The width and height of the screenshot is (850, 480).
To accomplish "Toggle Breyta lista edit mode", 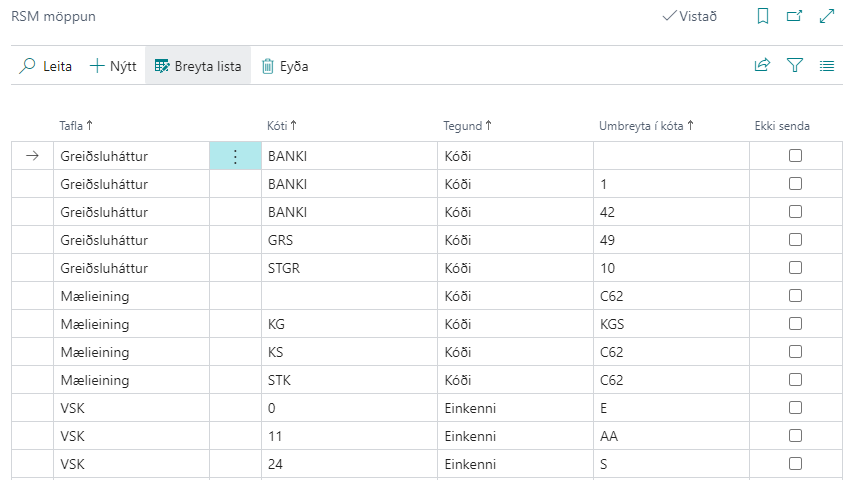I will point(198,66).
